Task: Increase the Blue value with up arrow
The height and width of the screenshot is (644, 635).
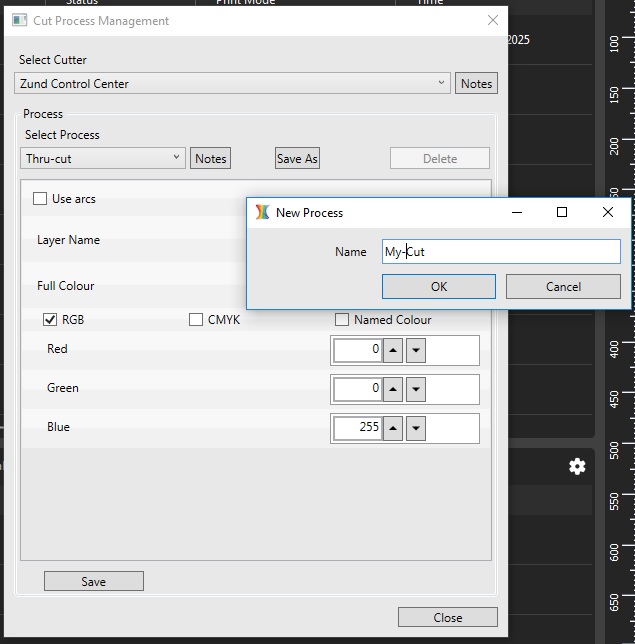Action: [x=393, y=428]
